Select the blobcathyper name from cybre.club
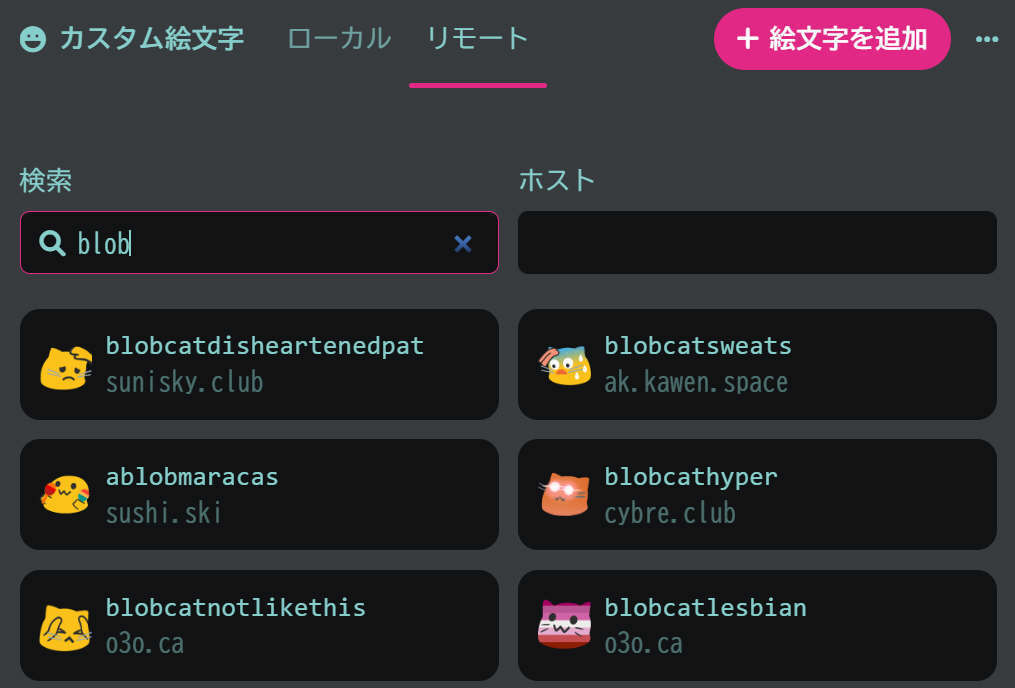 pyautogui.click(x=691, y=477)
